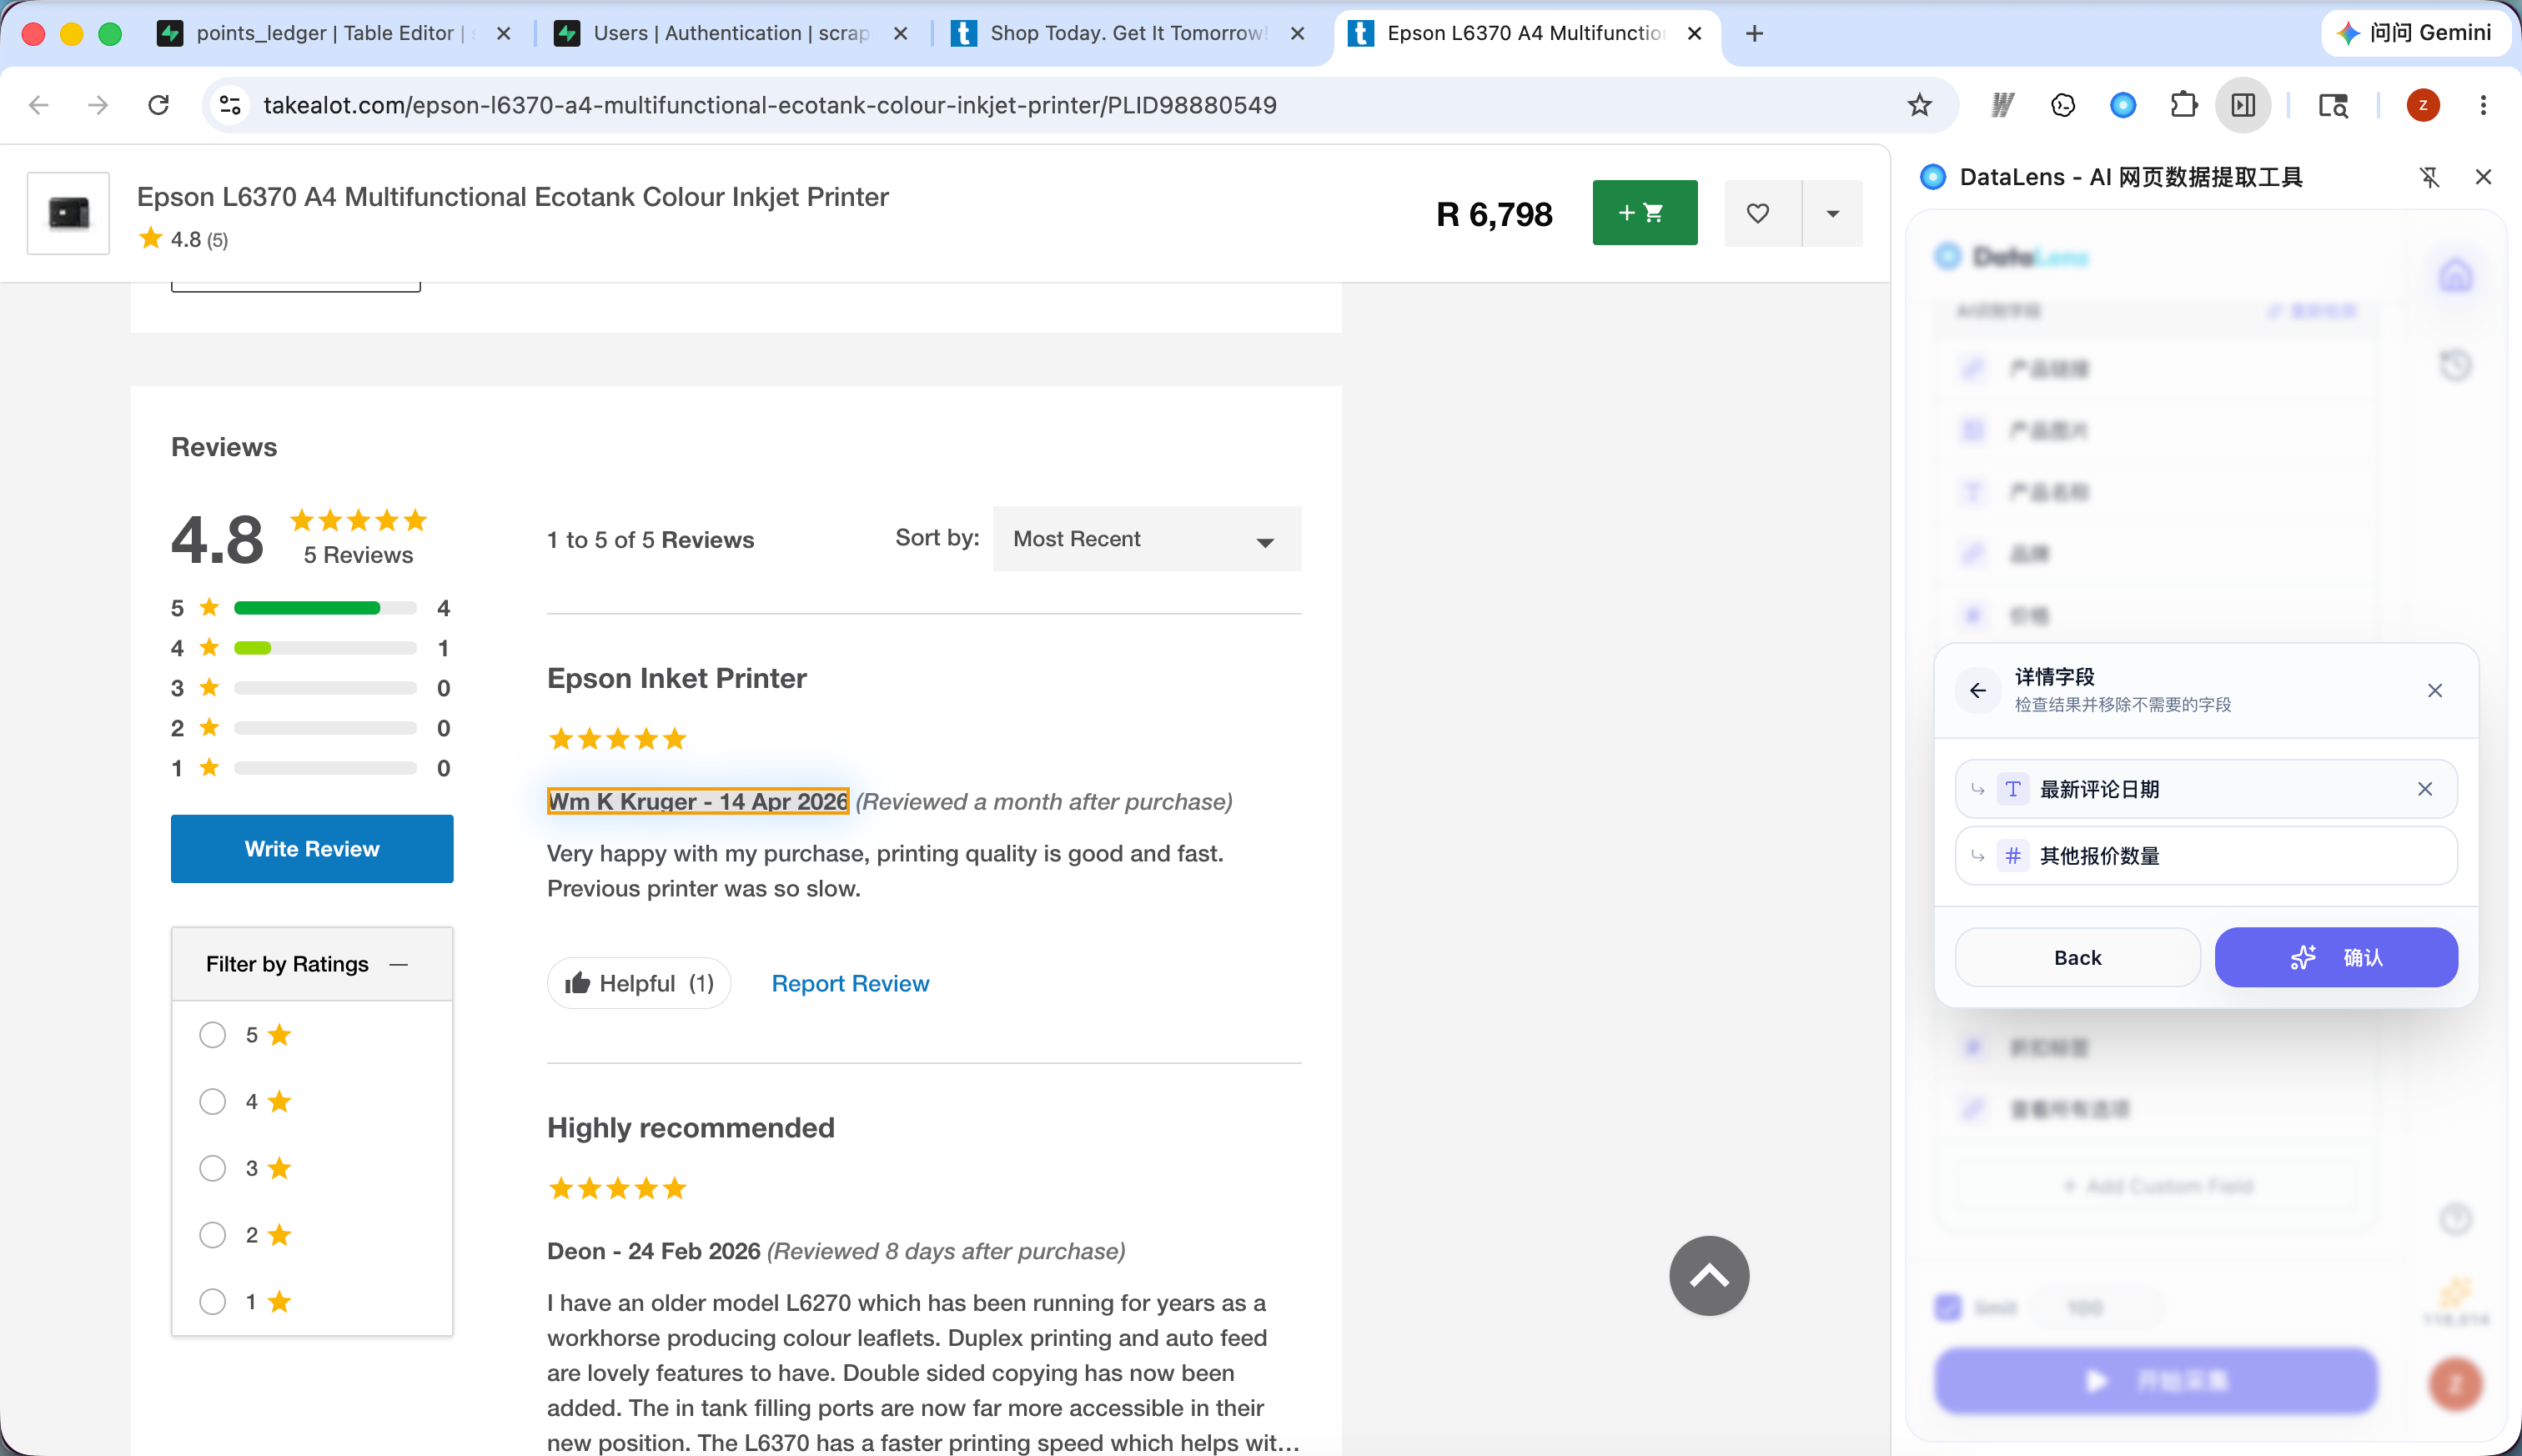2522x1456 pixels.
Task: Go forward to the next page
Action: [98, 105]
